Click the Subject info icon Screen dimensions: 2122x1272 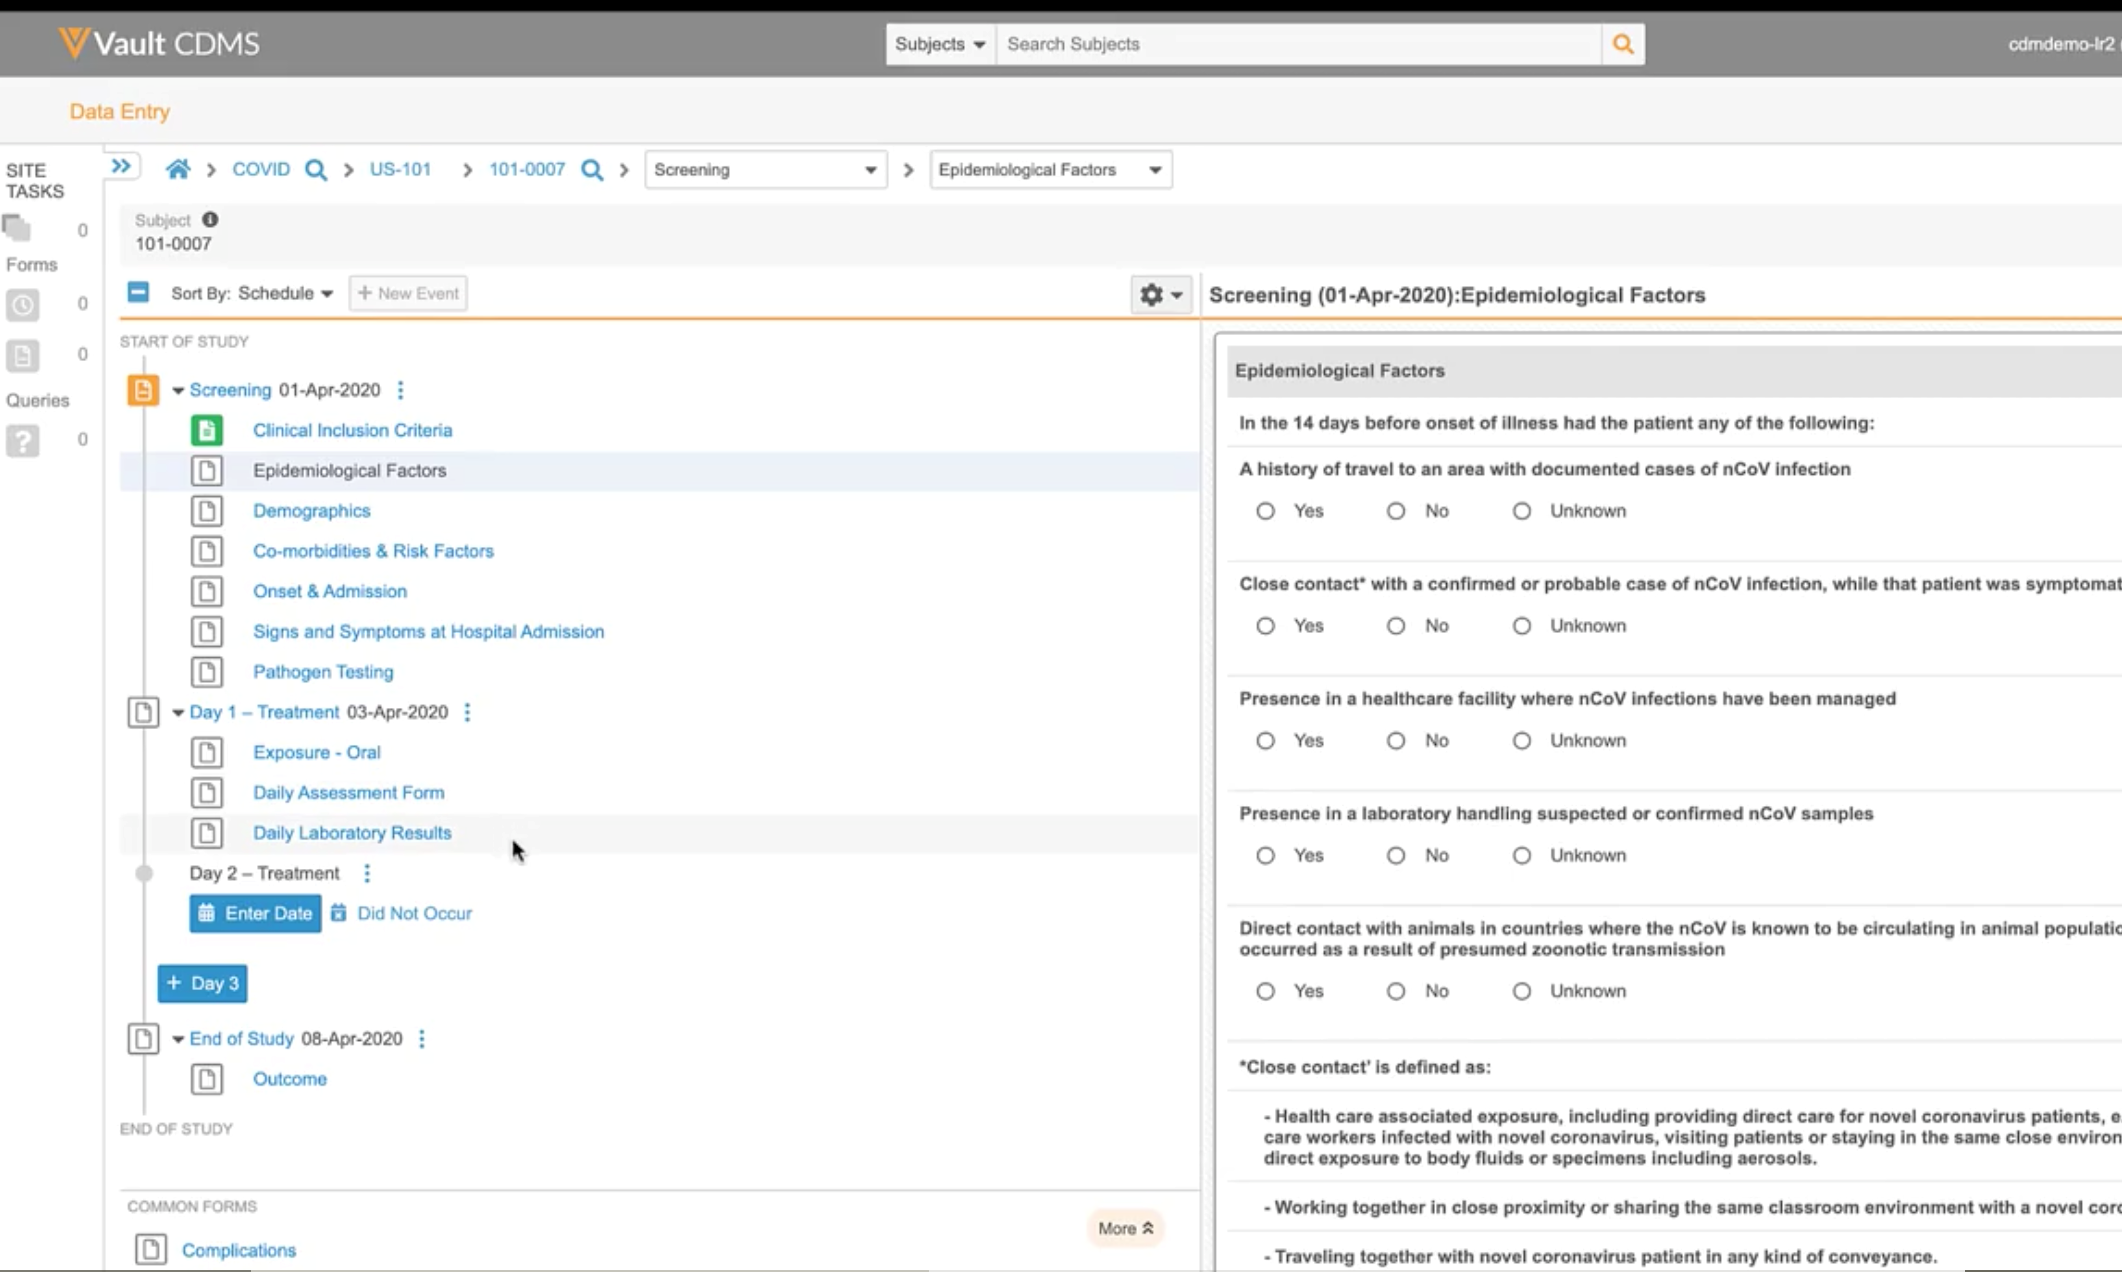click(x=210, y=220)
